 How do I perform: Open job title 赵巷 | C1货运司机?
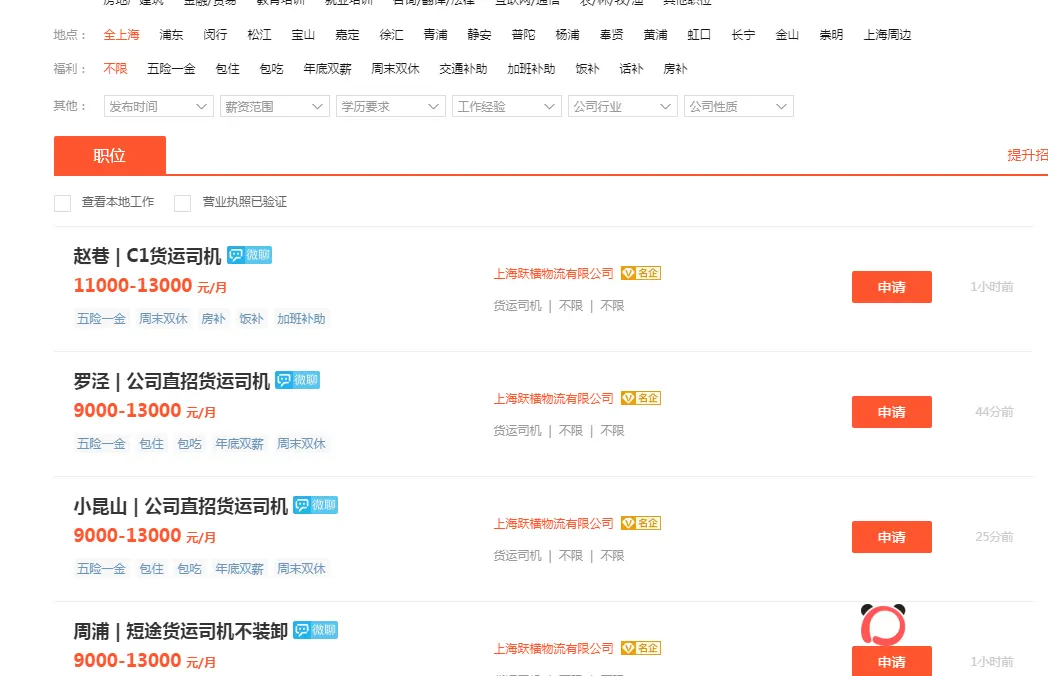147,256
